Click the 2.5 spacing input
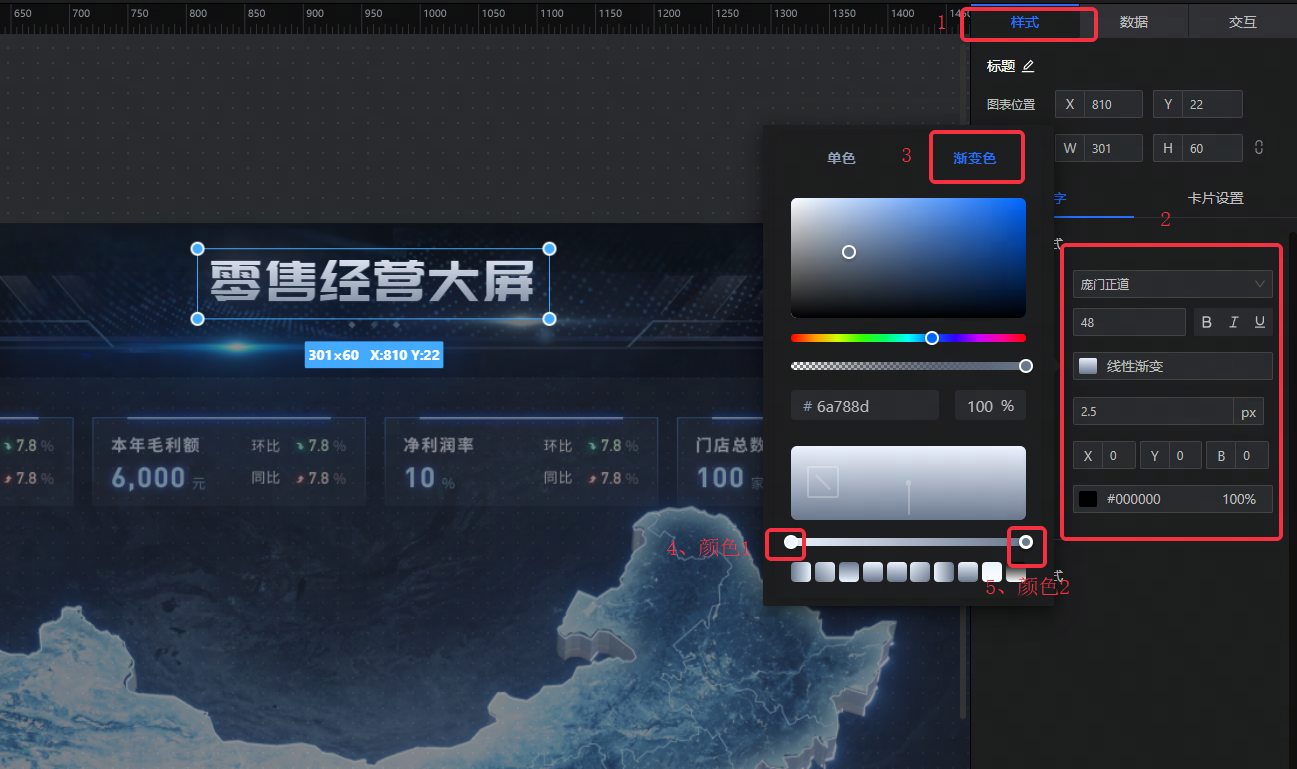Screen dimensions: 1297x769 (x=1153, y=412)
